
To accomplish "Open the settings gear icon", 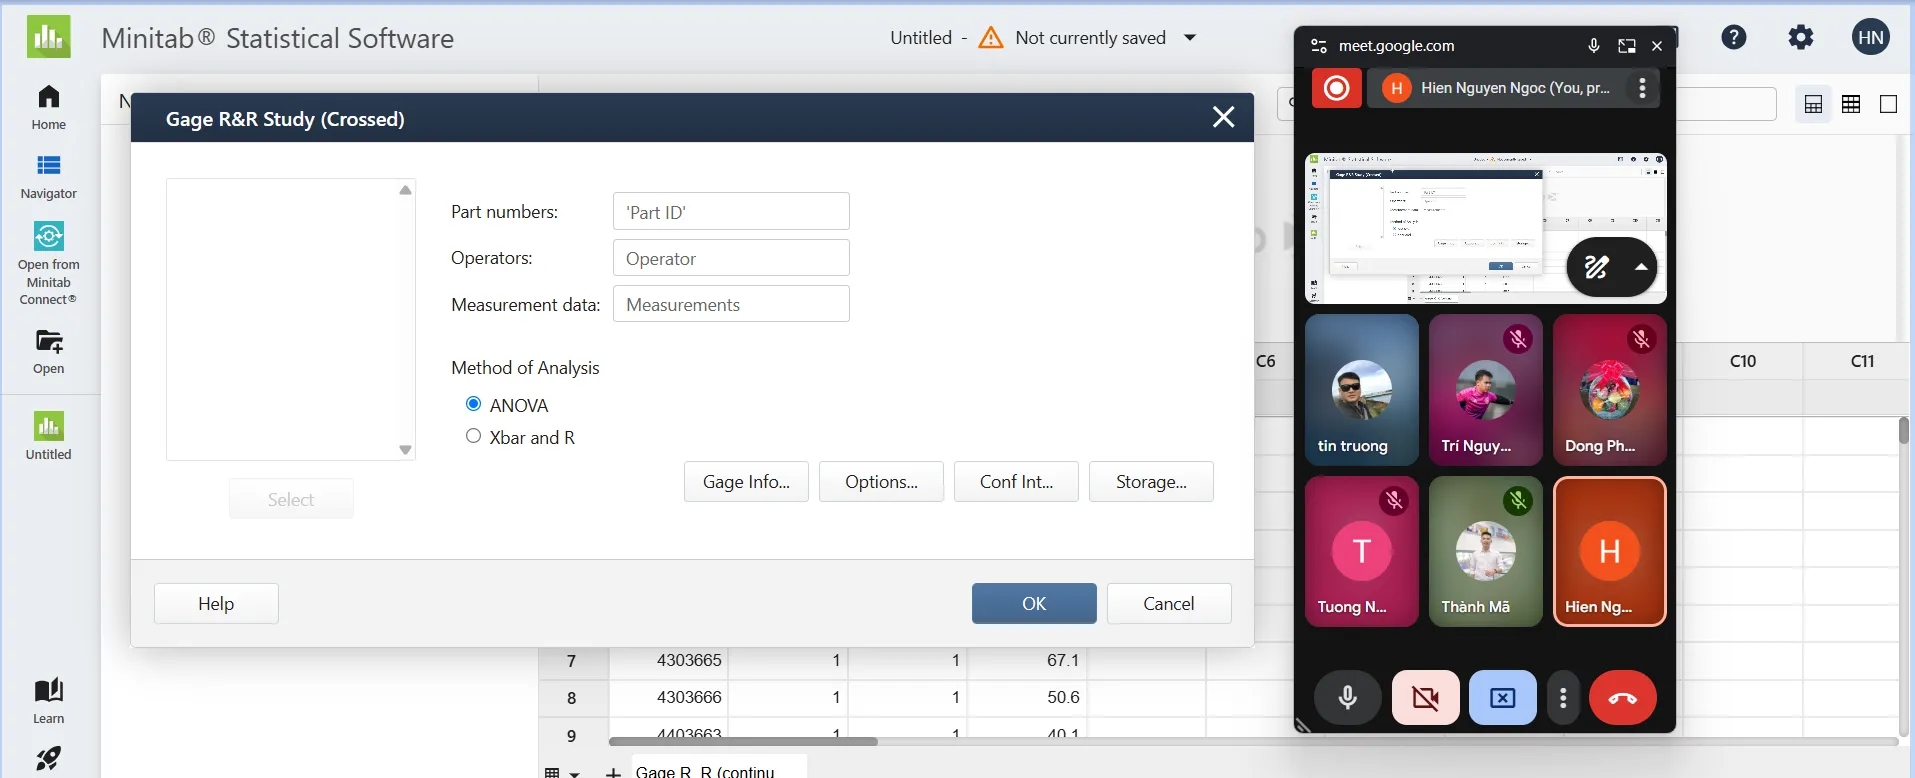I will tap(1800, 38).
